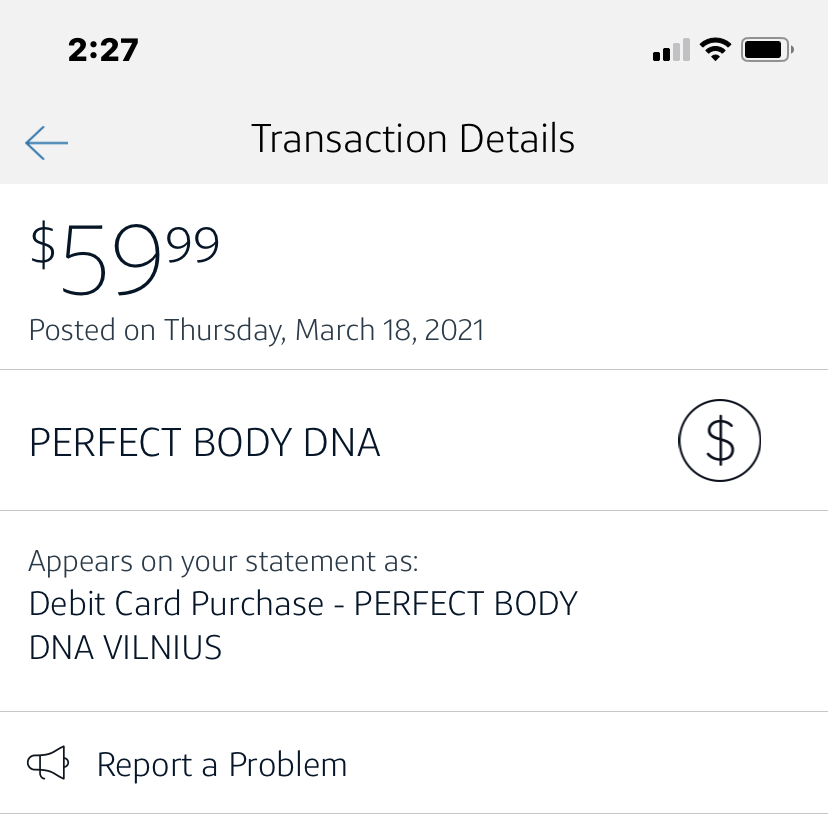Viewport: 828px width, 814px height.
Task: Tap the megaphone icon
Action: coord(48,765)
